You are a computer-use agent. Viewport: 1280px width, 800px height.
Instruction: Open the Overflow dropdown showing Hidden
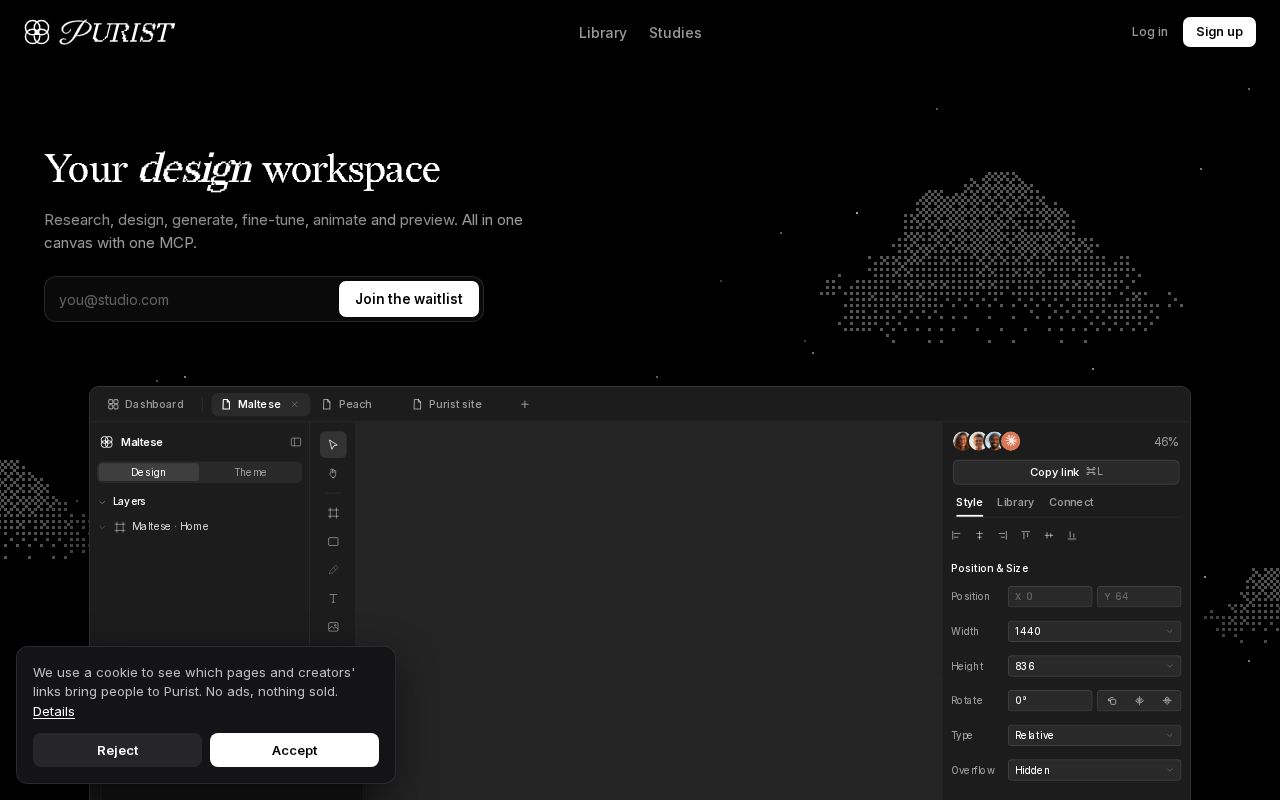1094,770
